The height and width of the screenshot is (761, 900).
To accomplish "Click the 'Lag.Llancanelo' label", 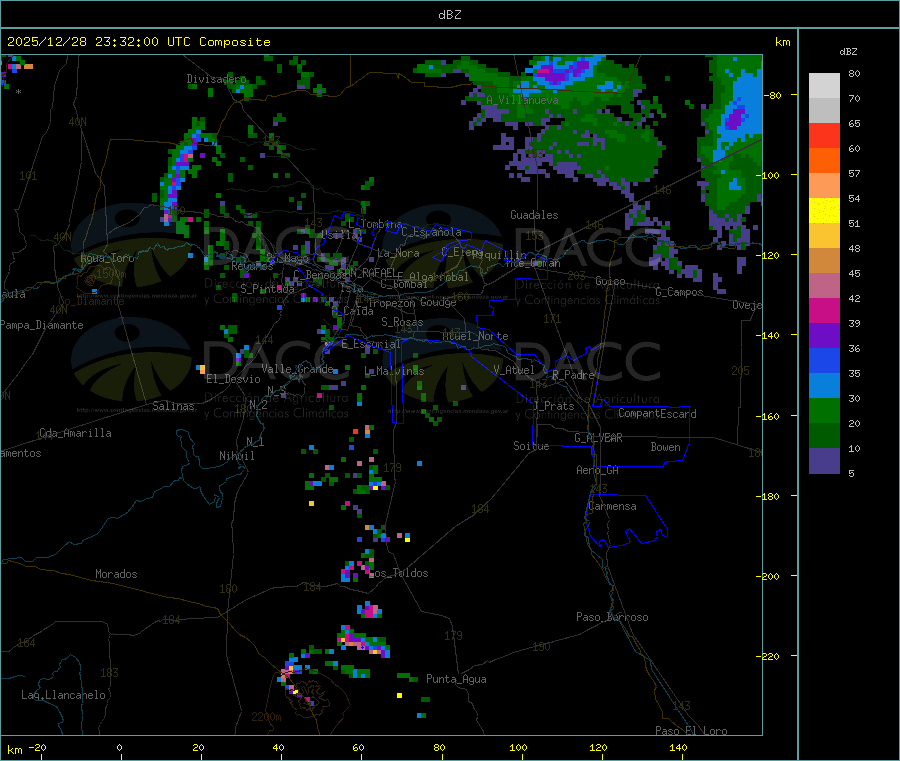I will 64,695.
